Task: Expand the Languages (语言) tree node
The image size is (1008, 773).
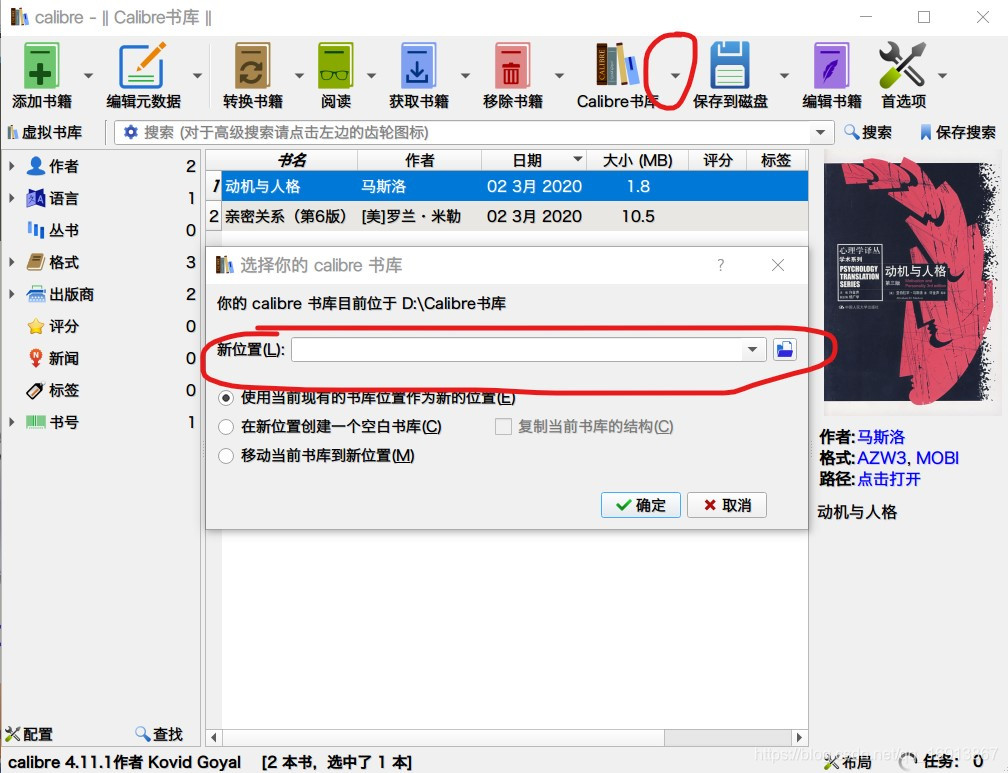Action: [12, 198]
